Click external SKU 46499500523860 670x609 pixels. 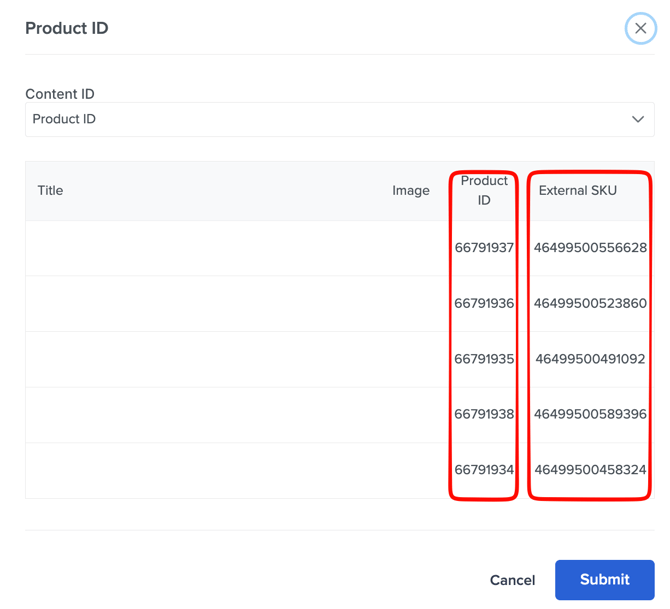(590, 303)
